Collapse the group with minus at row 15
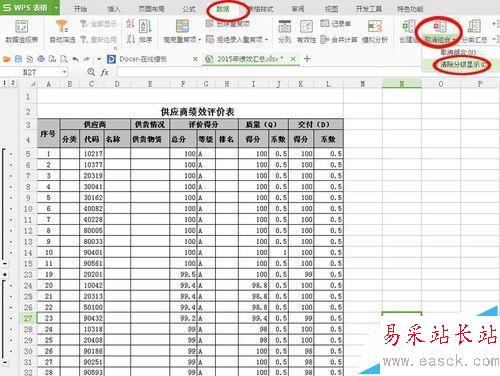Screen dimensions: 500x376 point(5,264)
